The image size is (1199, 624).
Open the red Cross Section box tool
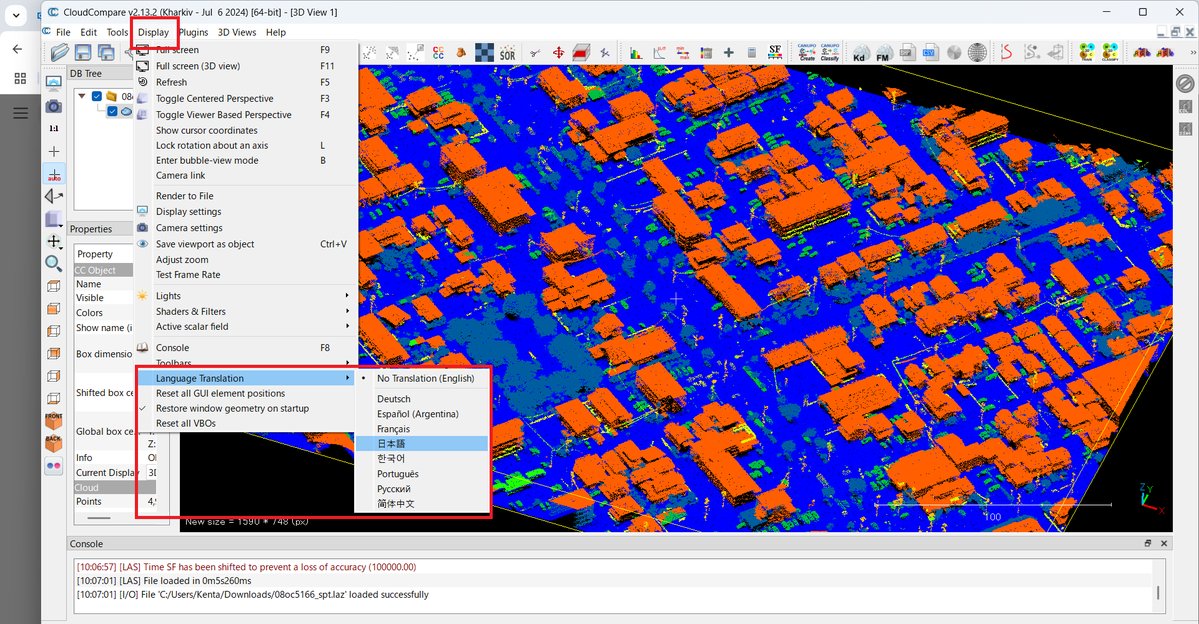tap(581, 52)
